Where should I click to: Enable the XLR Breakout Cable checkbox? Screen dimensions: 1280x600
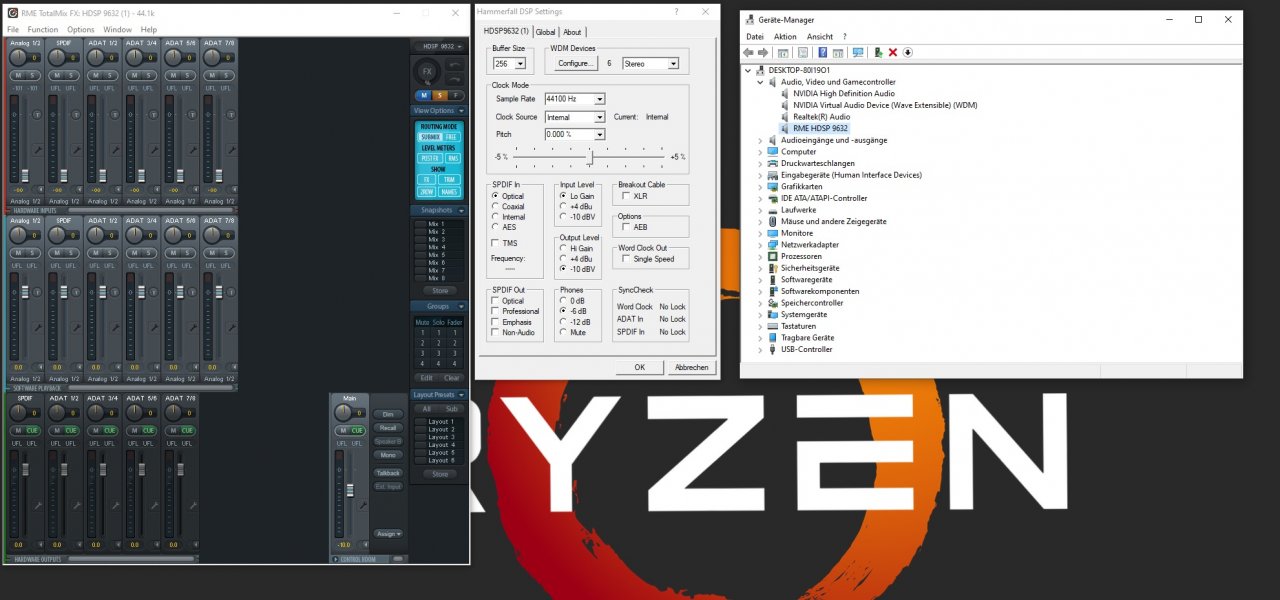coord(626,196)
